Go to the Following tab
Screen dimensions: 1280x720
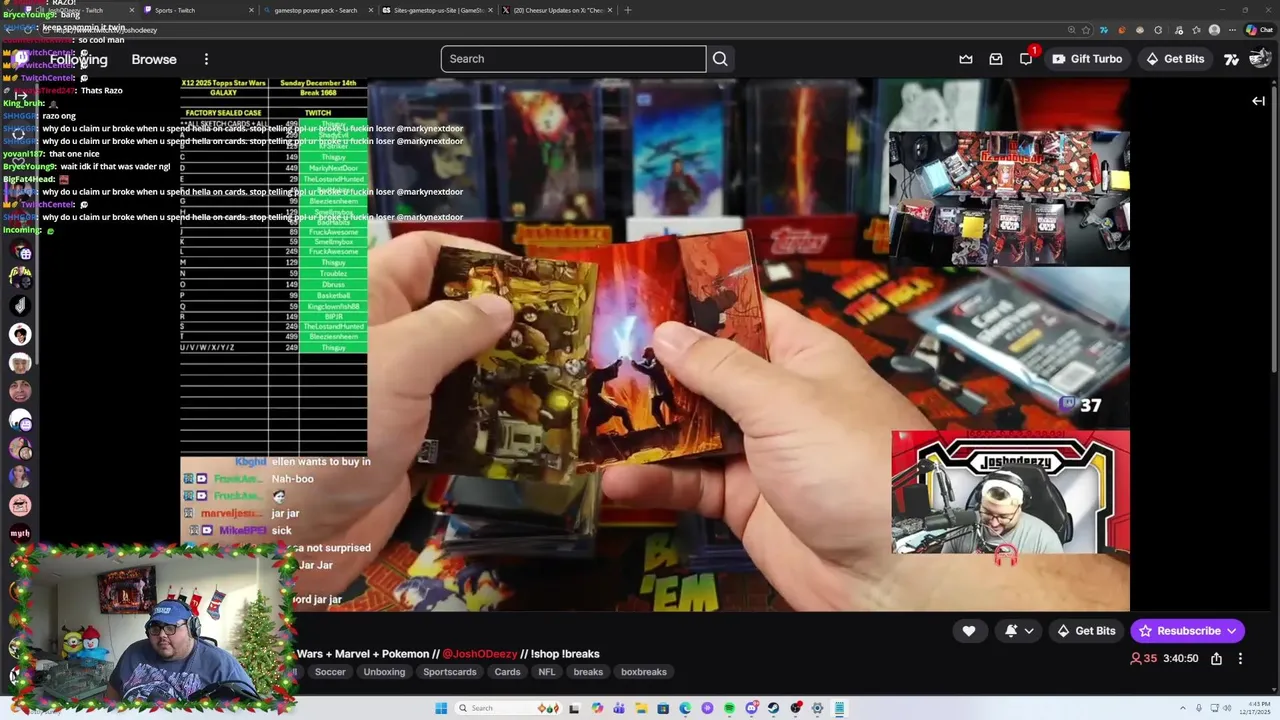point(78,59)
